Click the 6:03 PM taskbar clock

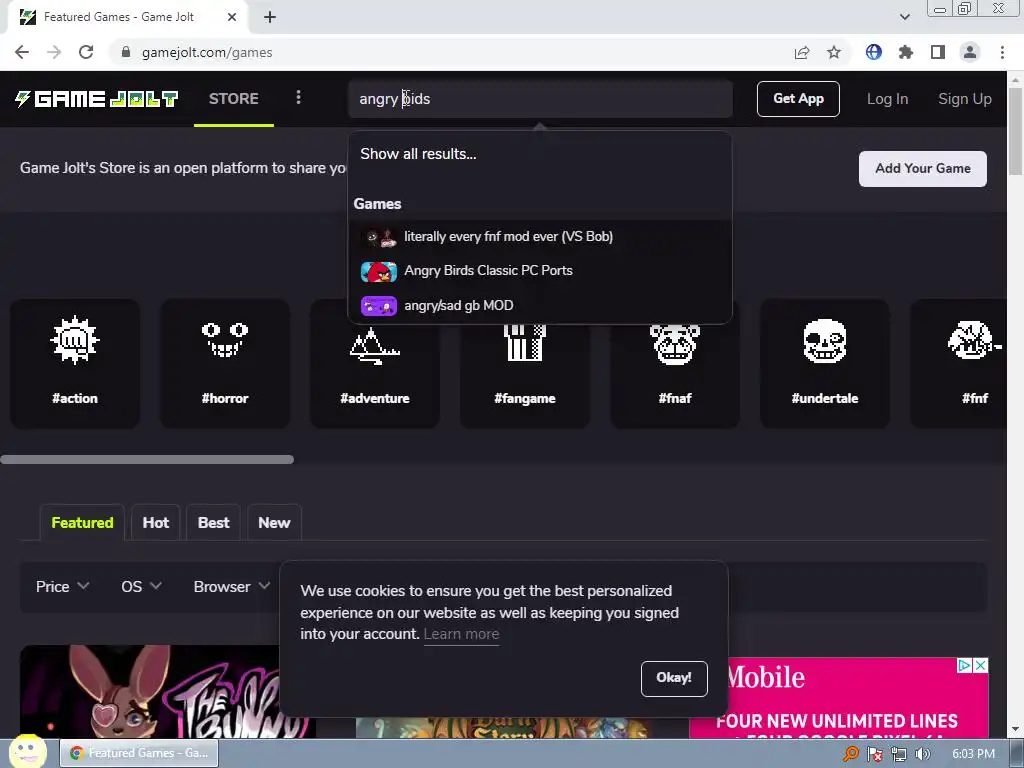tap(974, 754)
